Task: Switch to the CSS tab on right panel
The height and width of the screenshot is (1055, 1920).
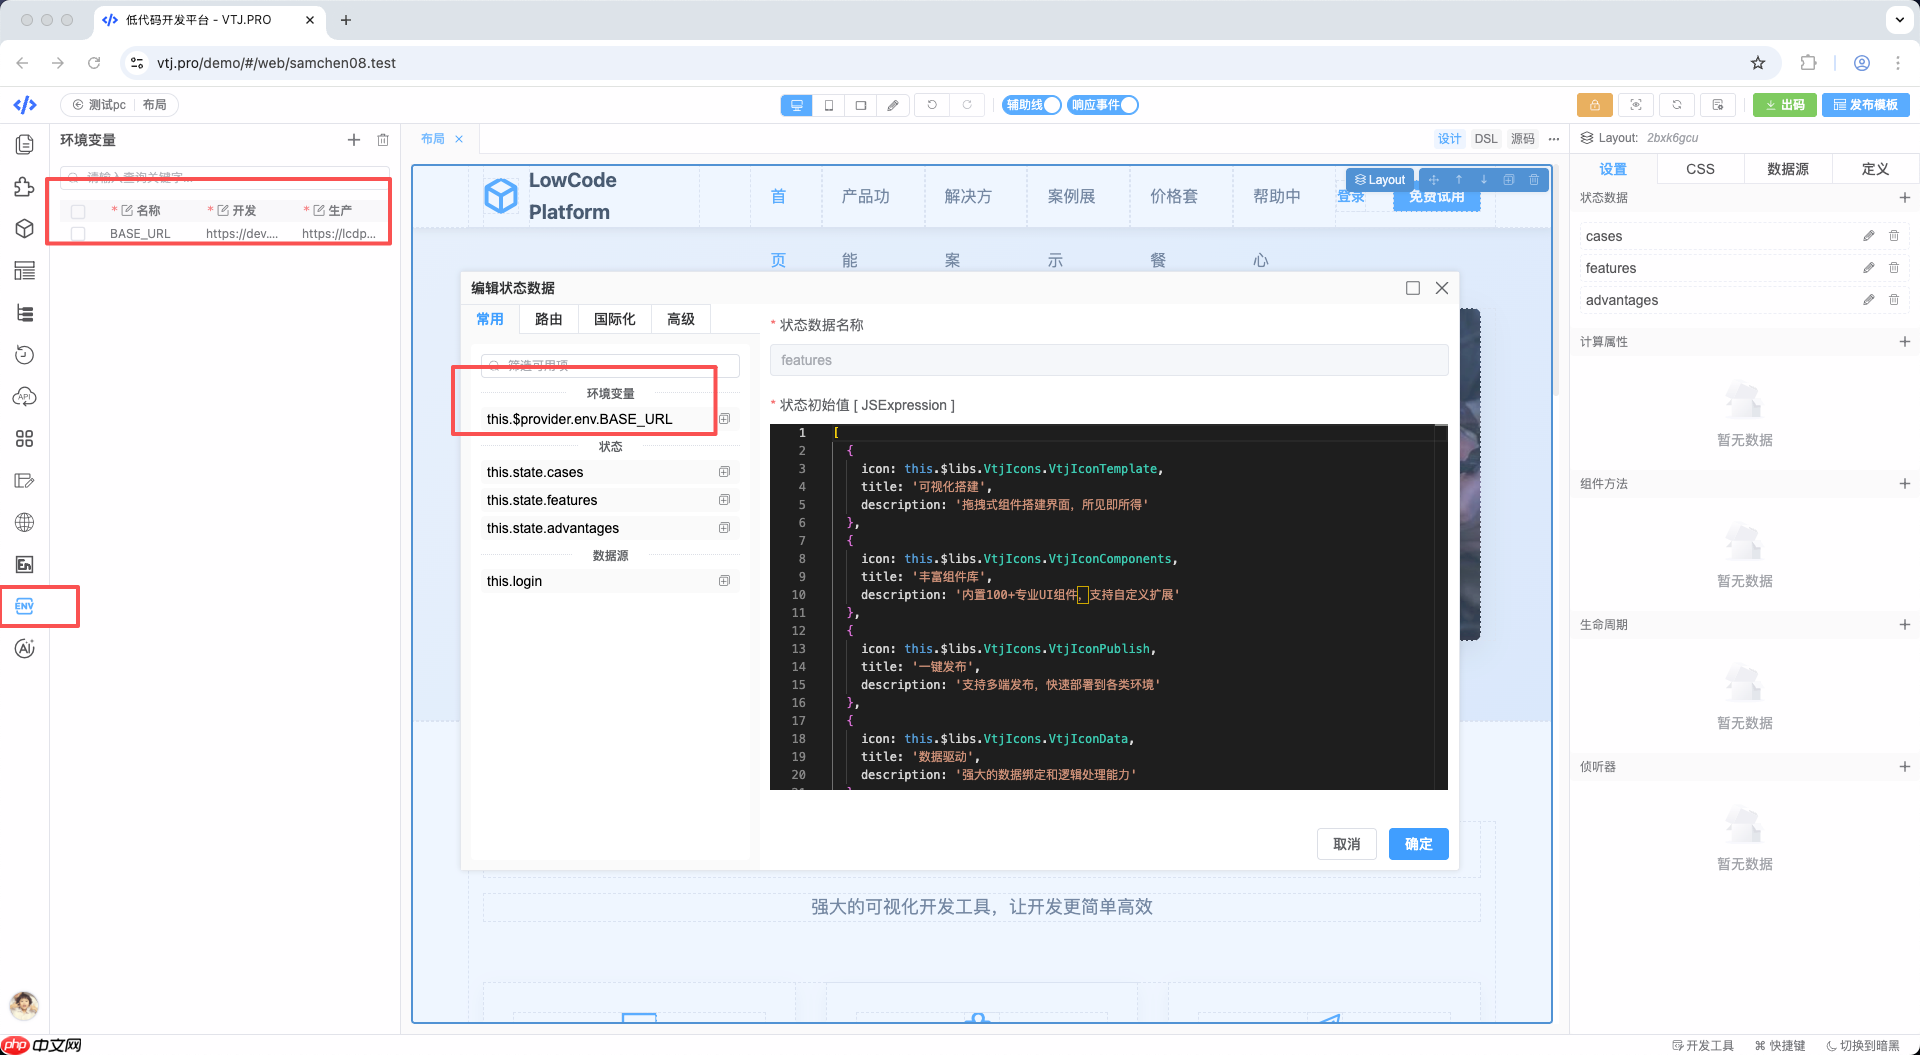Action: [x=1699, y=169]
